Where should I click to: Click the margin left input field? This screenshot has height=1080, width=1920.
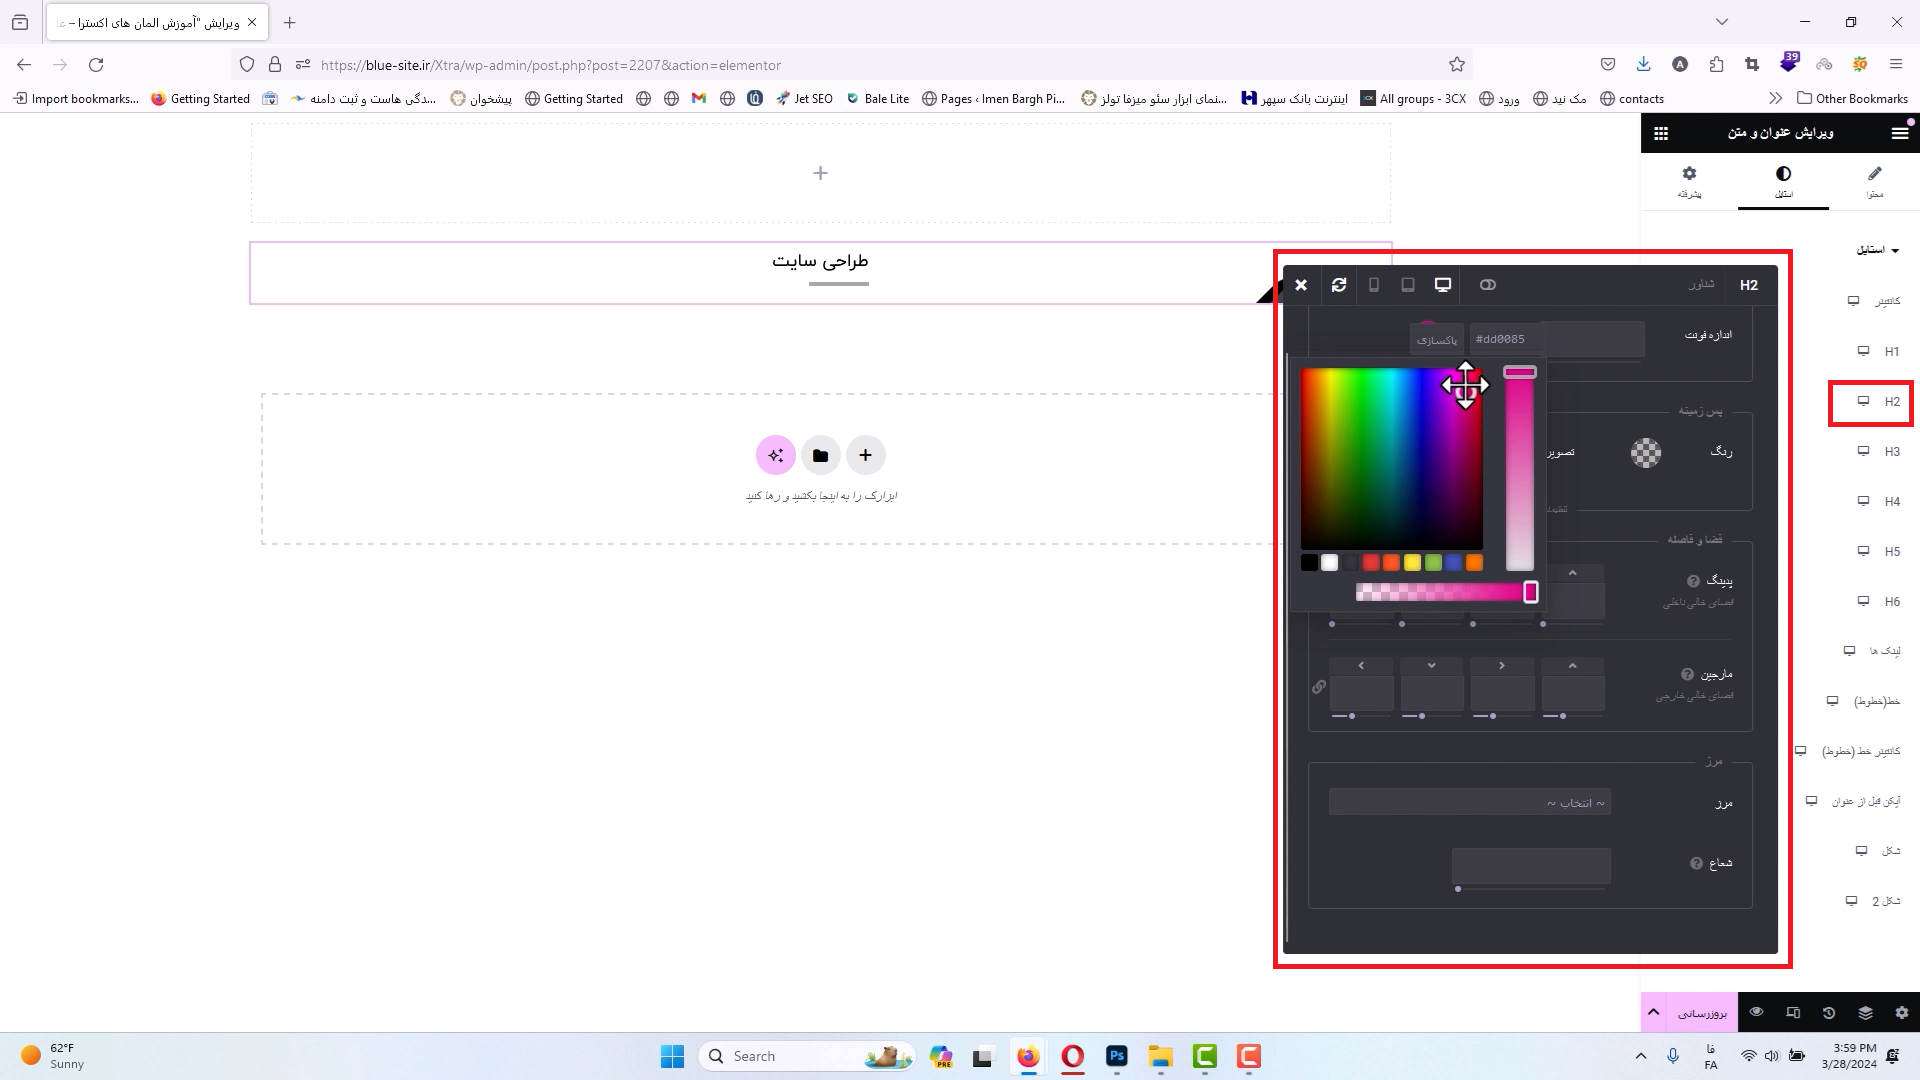coord(1362,693)
